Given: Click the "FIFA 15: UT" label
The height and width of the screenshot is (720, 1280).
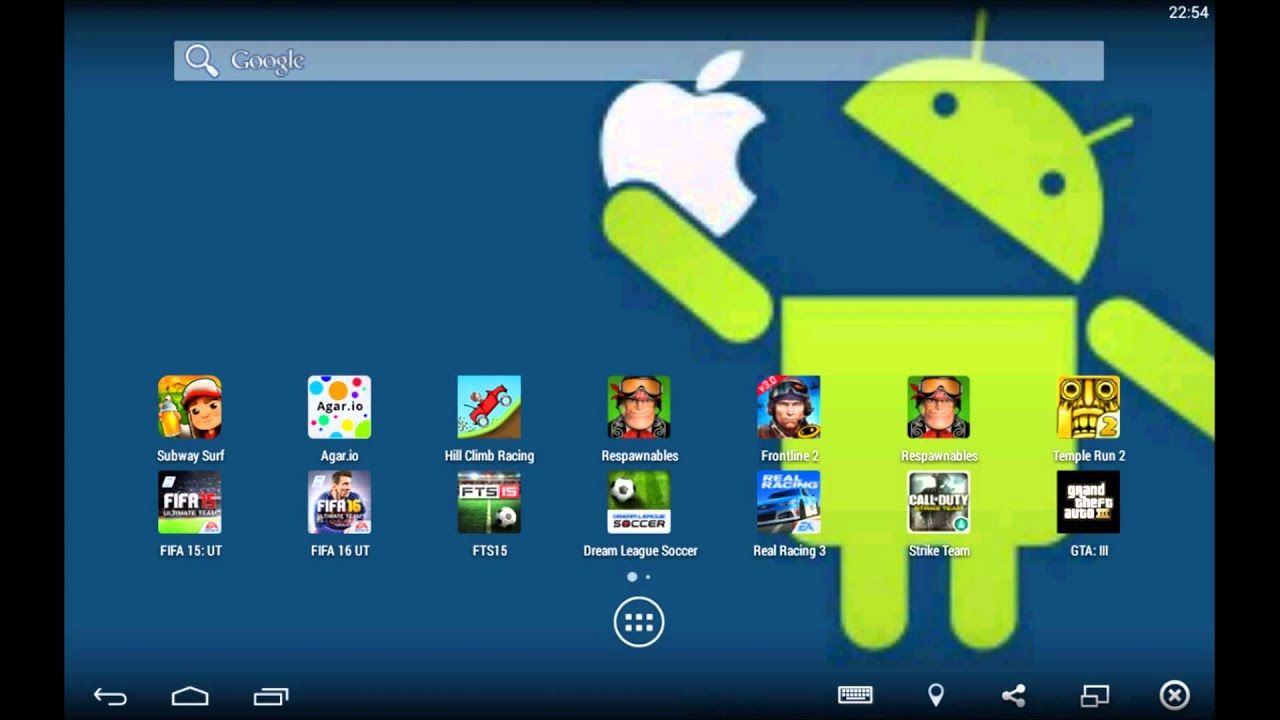Looking at the screenshot, I should coord(190,551).
